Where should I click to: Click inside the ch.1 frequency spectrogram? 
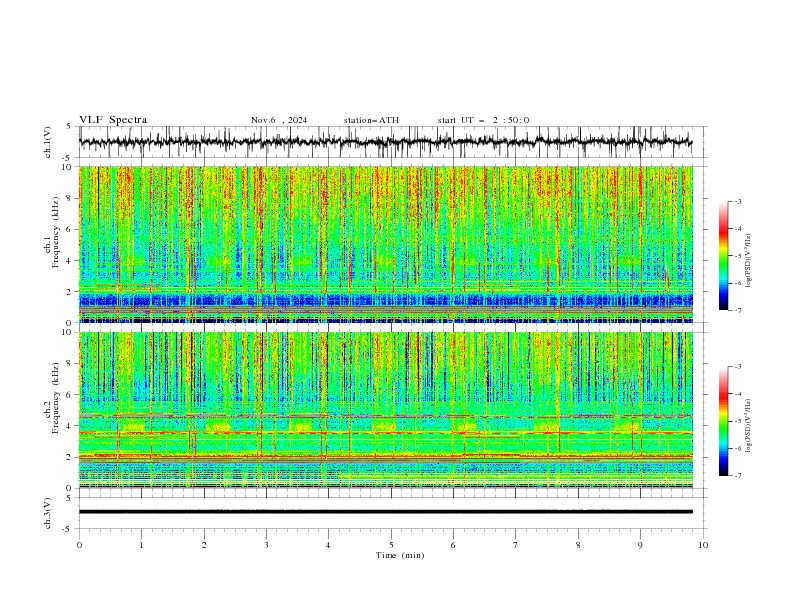(386, 244)
